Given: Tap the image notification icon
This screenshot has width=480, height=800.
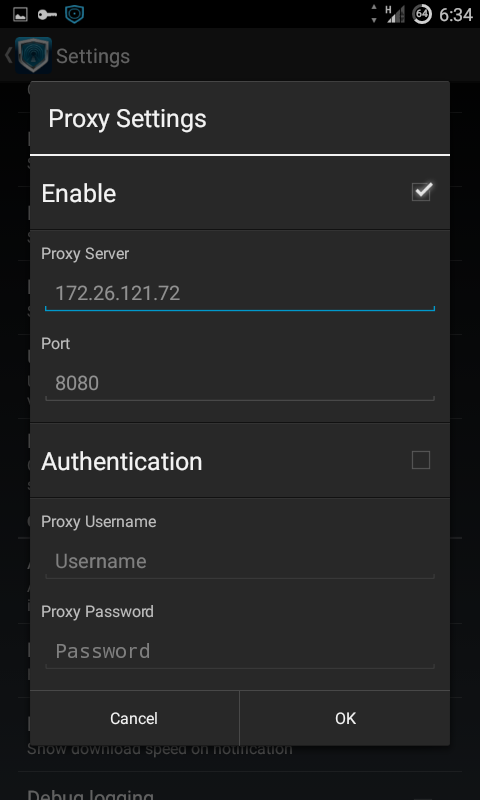Looking at the screenshot, I should coord(20,14).
